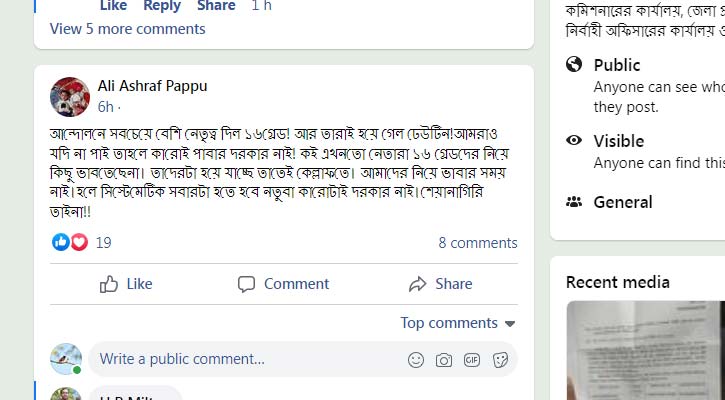Click the red heart reaction icon
Viewport: 725px width, 400px height.
(x=79, y=242)
